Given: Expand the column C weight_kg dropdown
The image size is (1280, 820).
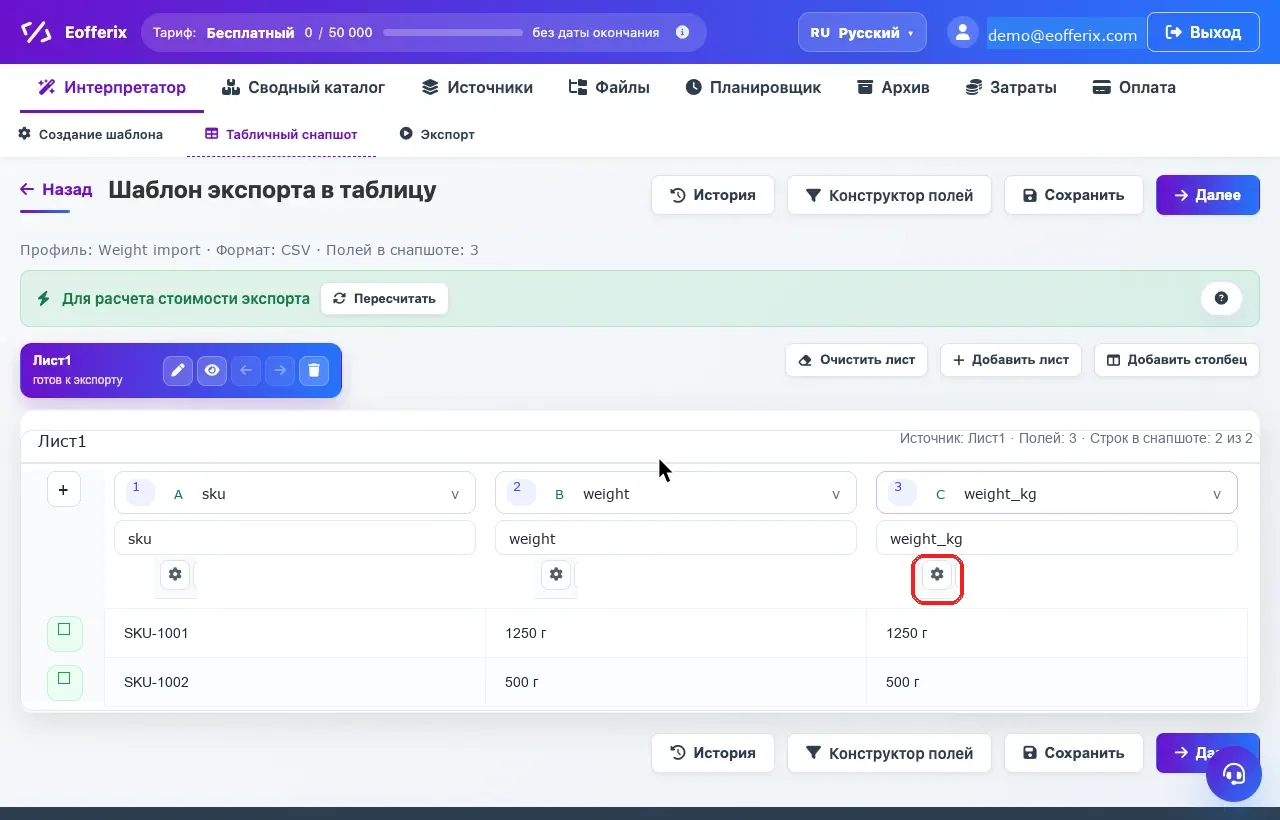Looking at the screenshot, I should 1056,493.
